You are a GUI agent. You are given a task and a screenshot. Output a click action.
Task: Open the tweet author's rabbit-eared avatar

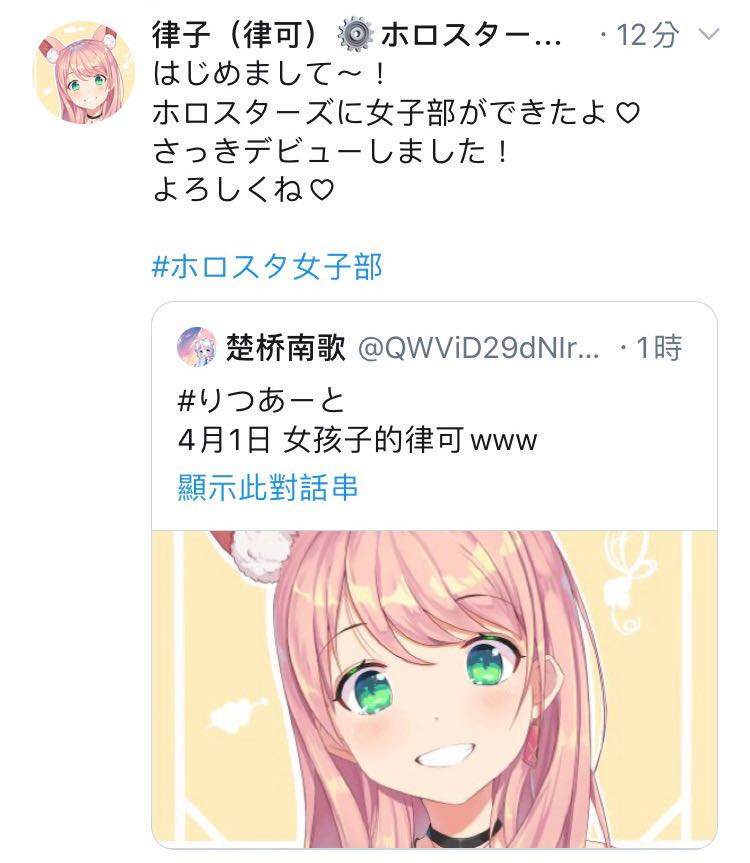(84, 72)
